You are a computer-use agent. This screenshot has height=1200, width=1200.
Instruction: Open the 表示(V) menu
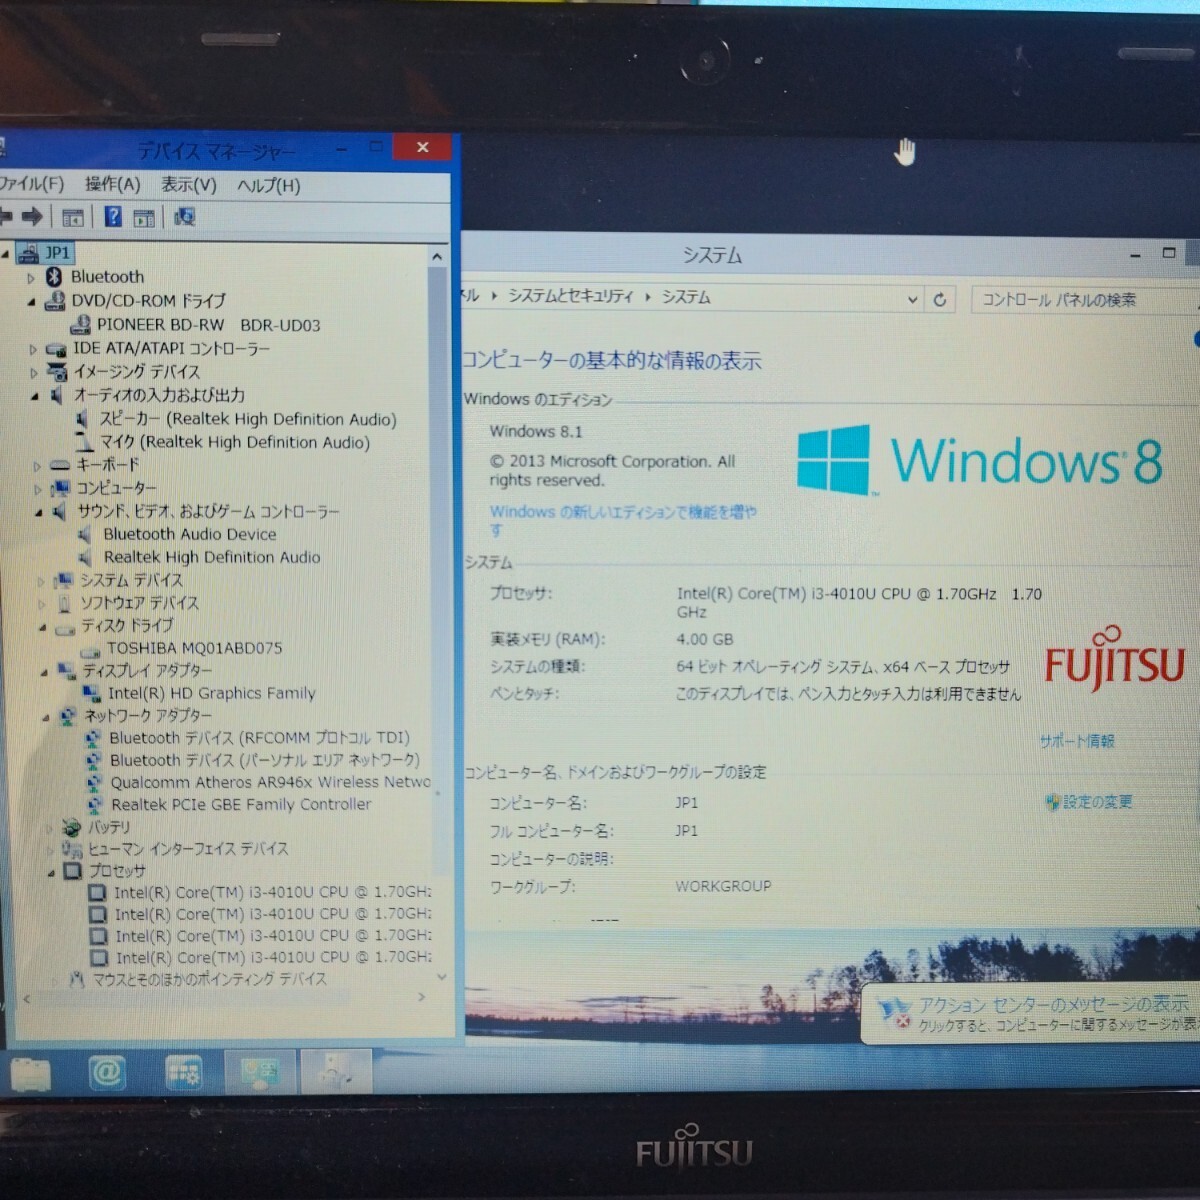pos(188,185)
